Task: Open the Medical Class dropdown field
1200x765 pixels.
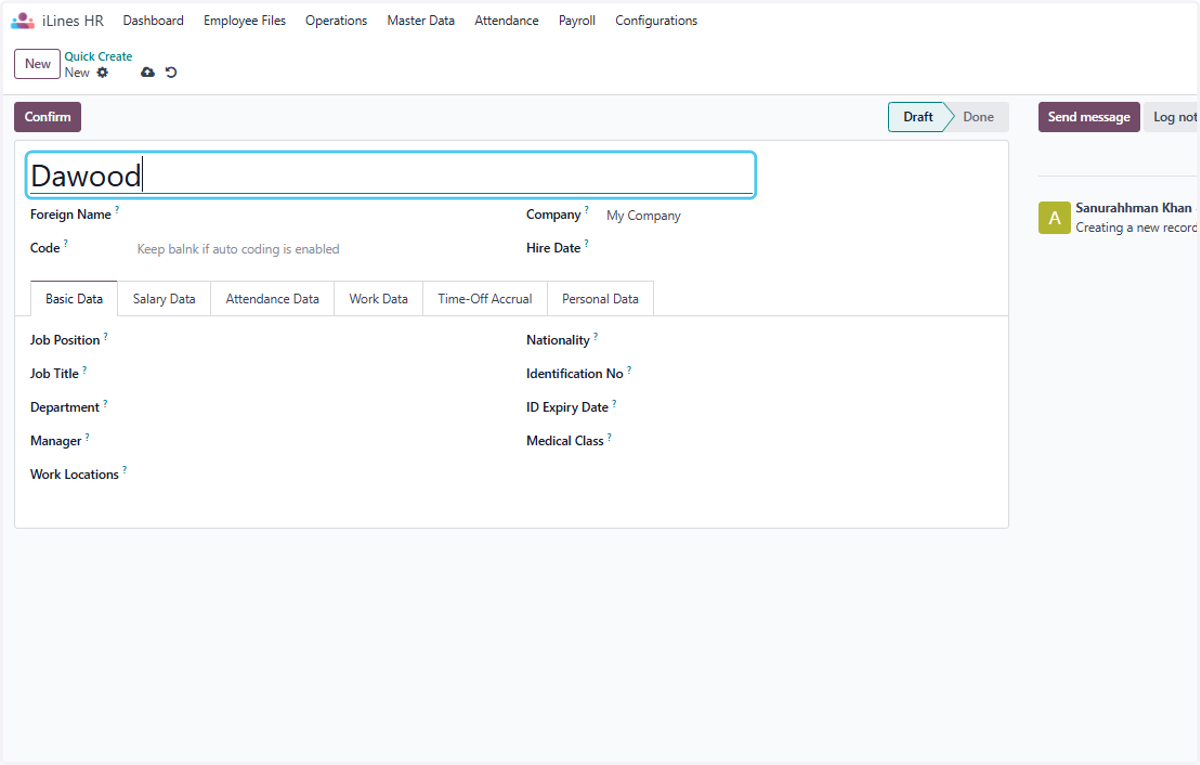Action: [815, 441]
